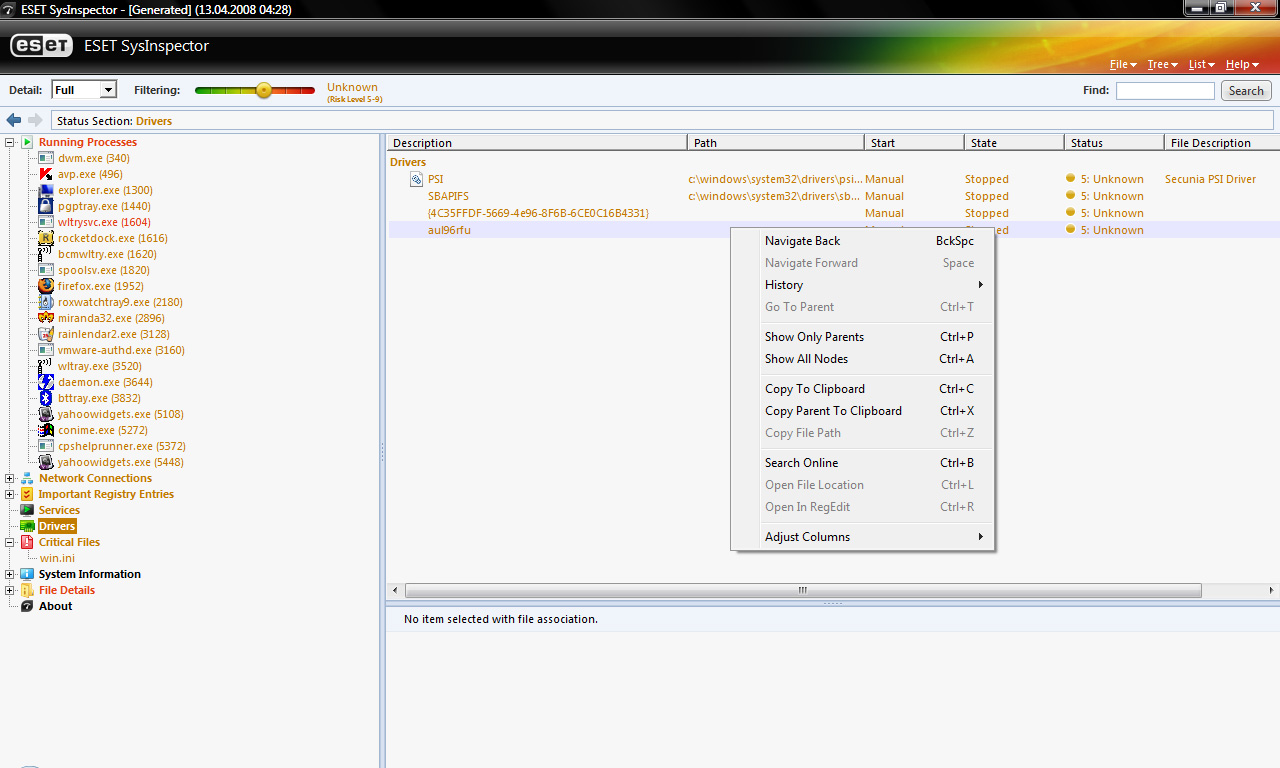
Task: Select Show Only Parents
Action: (x=863, y=337)
